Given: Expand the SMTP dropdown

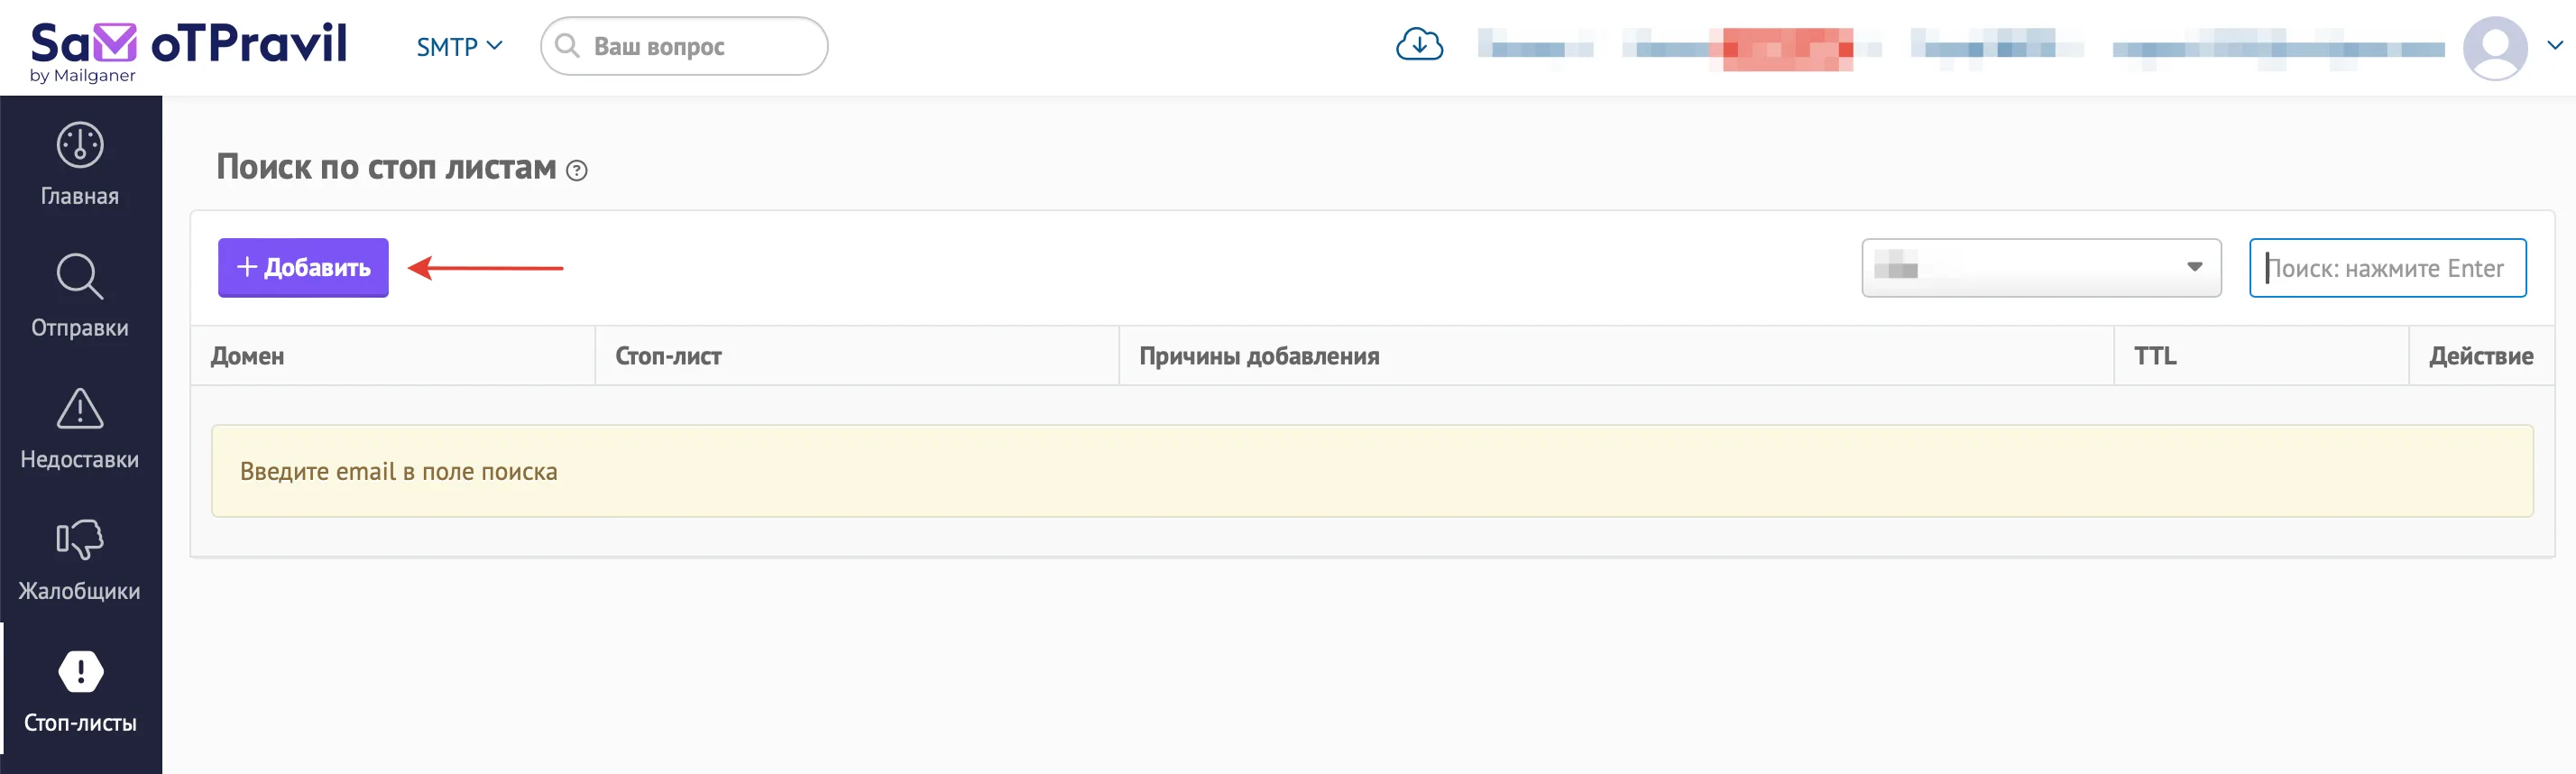Looking at the screenshot, I should [459, 47].
